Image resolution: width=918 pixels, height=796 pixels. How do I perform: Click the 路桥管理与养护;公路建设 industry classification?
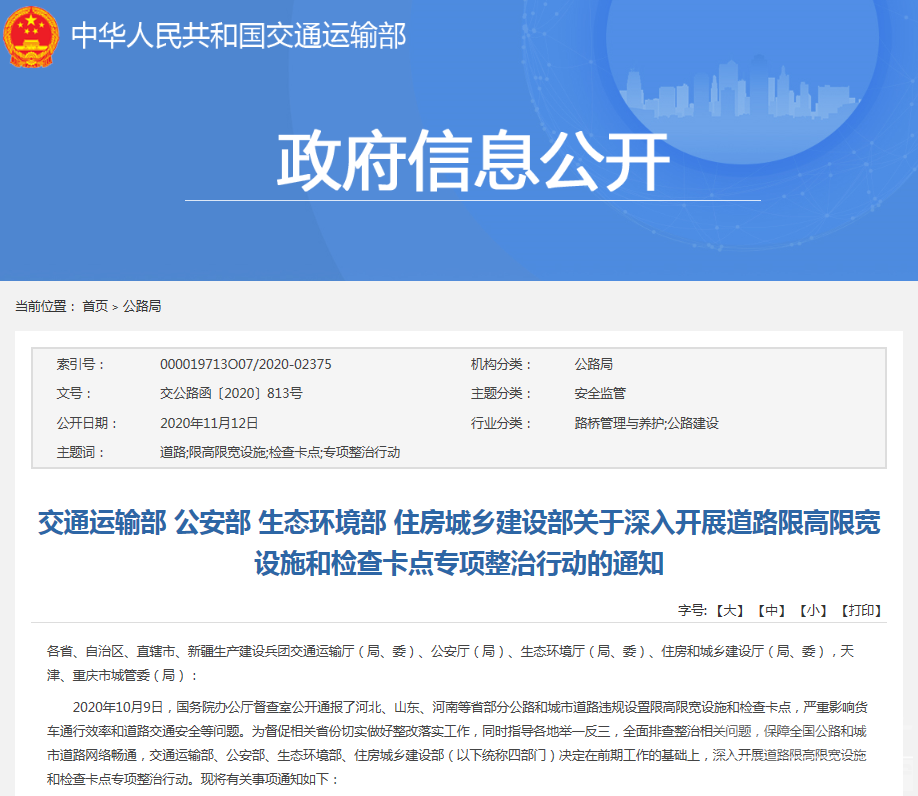click(645, 421)
